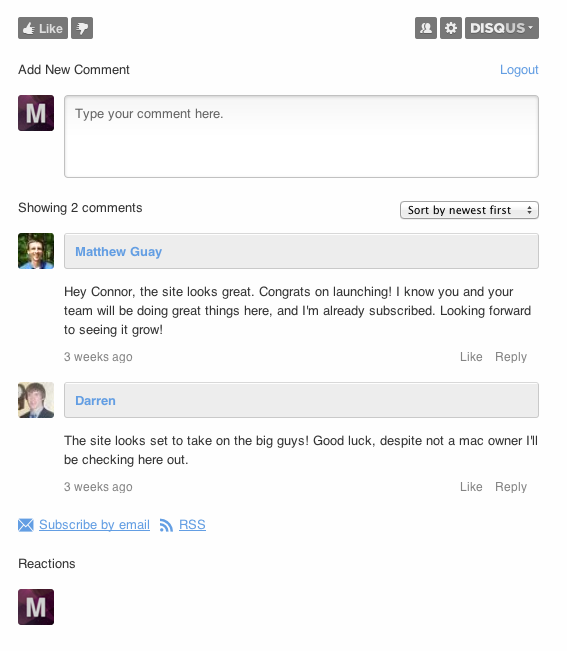The width and height of the screenshot is (567, 651).
Task: Click the M avatar under Reactions
Action: [x=36, y=607]
